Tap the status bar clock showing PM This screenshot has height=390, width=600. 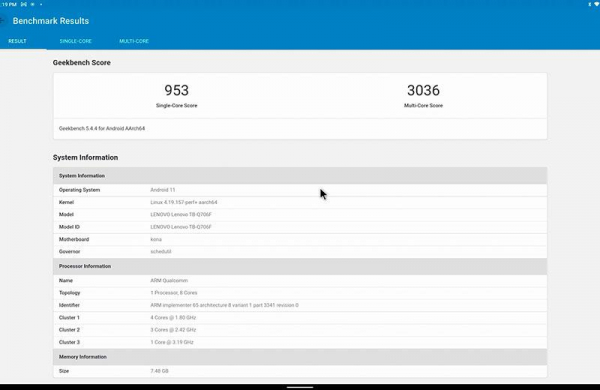point(8,4)
